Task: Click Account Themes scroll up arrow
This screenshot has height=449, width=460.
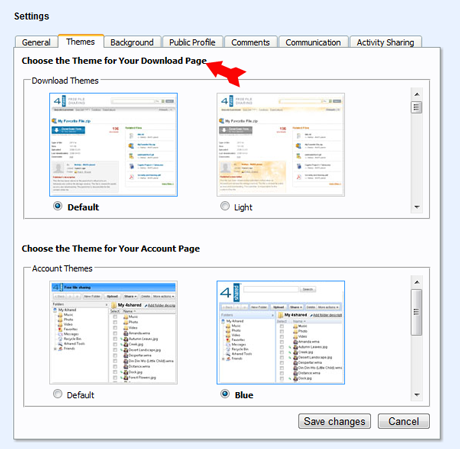Action: (x=417, y=282)
